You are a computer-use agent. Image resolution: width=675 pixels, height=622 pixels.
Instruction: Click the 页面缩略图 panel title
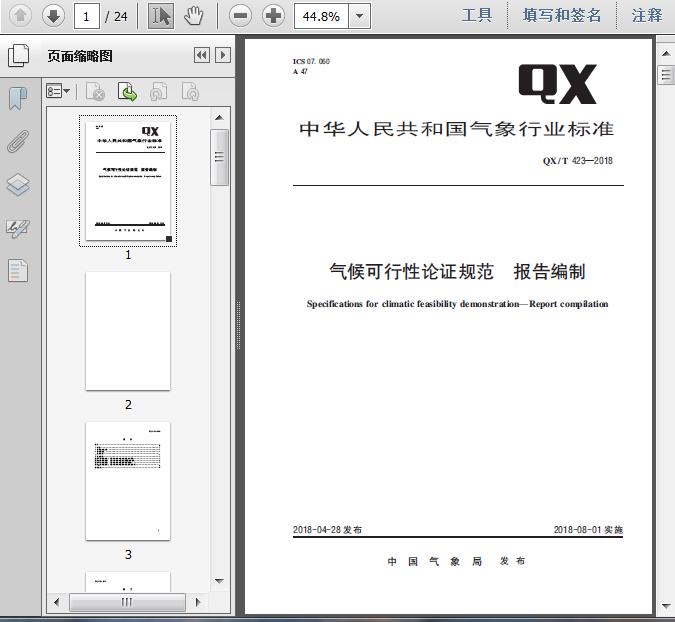pyautogui.click(x=80, y=56)
